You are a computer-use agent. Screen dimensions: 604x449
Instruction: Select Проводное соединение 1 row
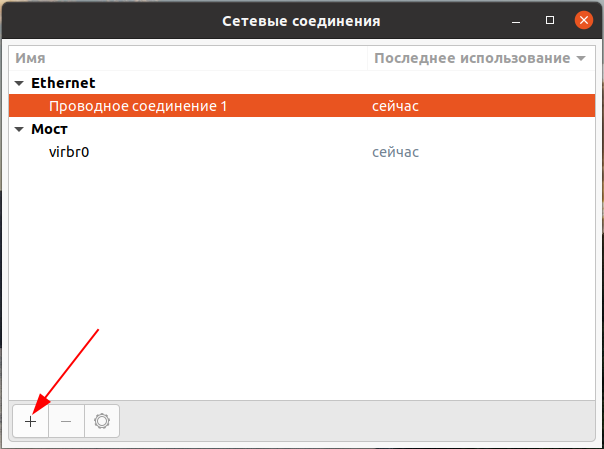click(302, 106)
